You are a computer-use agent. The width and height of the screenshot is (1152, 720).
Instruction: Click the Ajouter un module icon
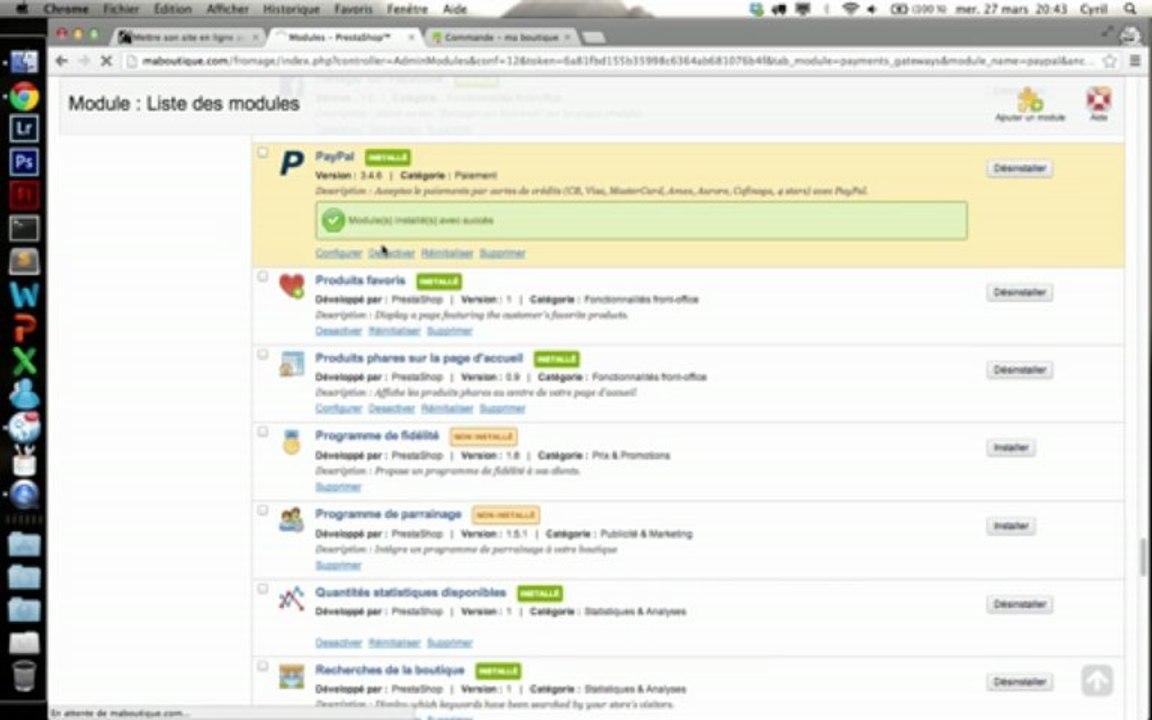pos(1030,99)
